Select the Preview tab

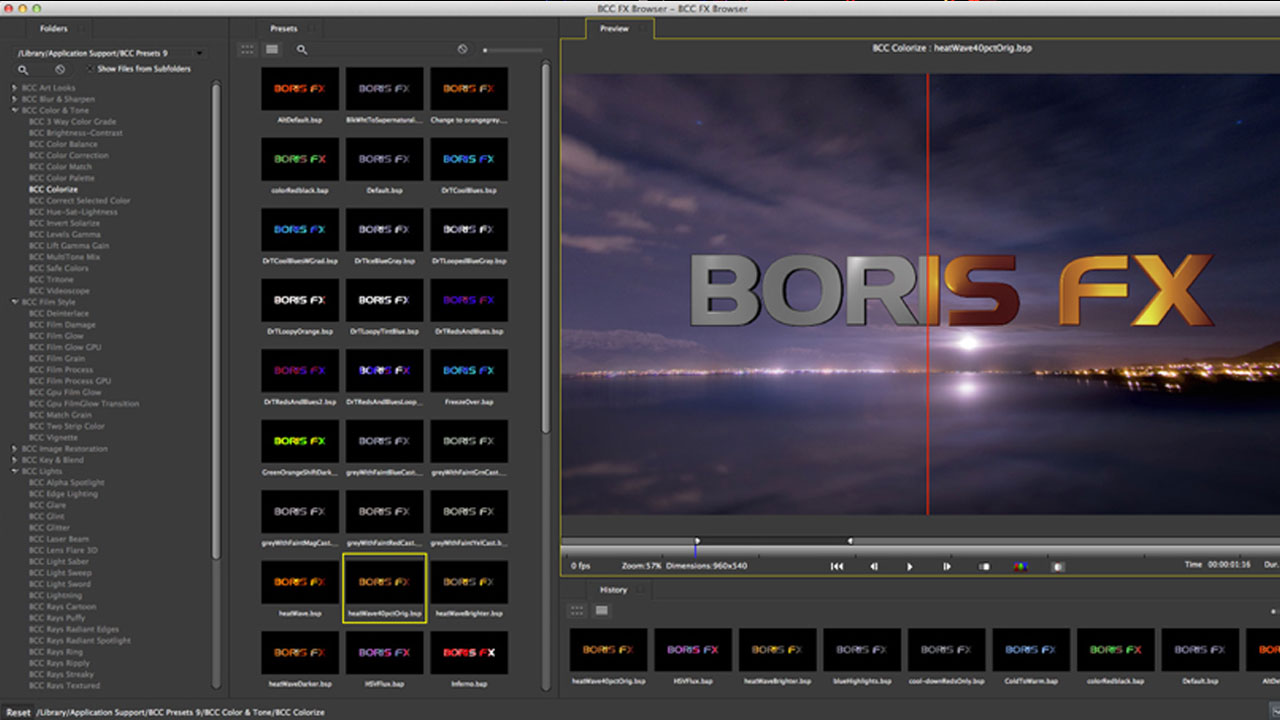pyautogui.click(x=614, y=29)
